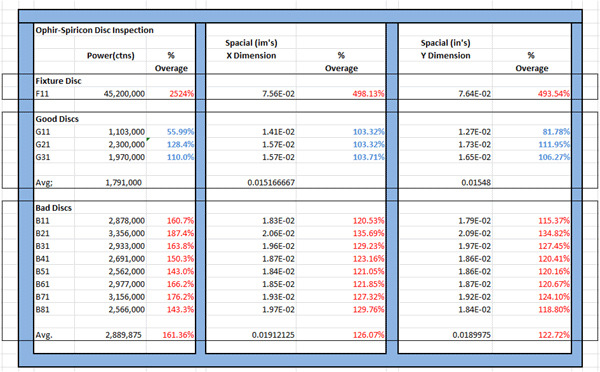The image size is (600, 372).
Task: Select the X Dimension column header
Action: (x=251, y=55)
